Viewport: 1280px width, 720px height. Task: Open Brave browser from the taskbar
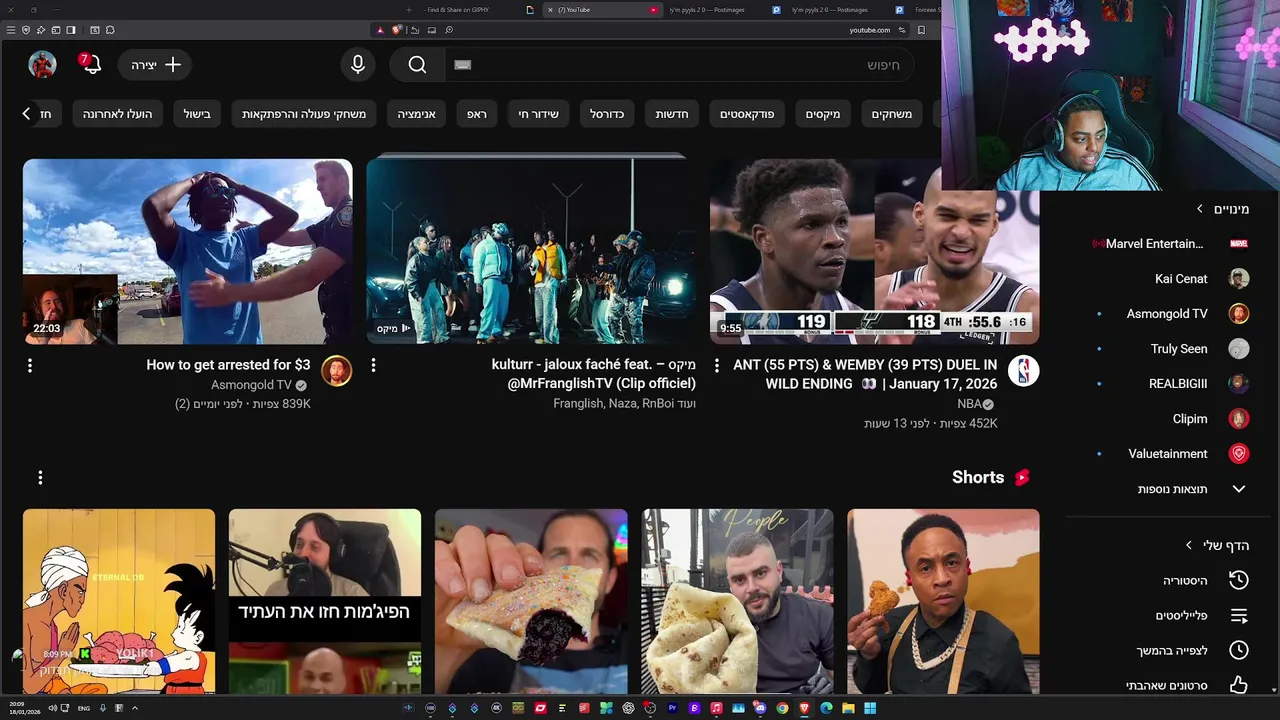804,708
